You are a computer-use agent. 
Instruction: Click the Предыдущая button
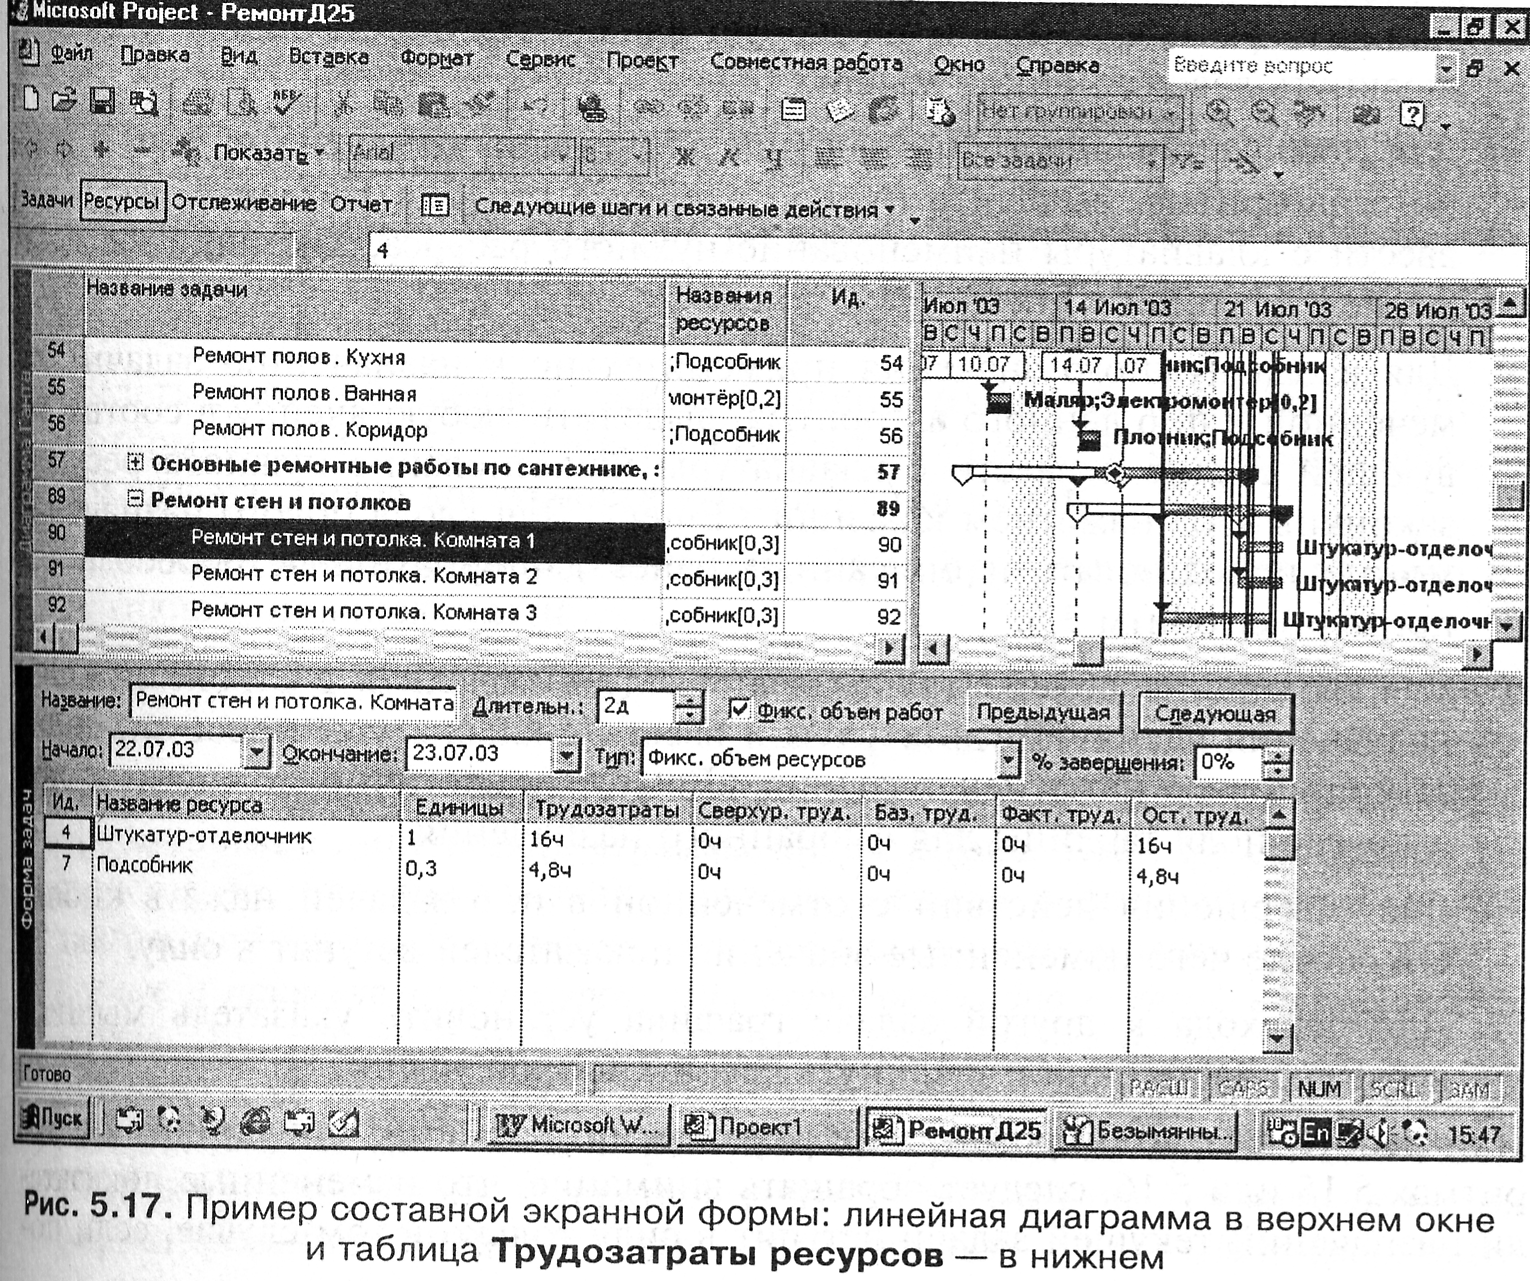1044,712
